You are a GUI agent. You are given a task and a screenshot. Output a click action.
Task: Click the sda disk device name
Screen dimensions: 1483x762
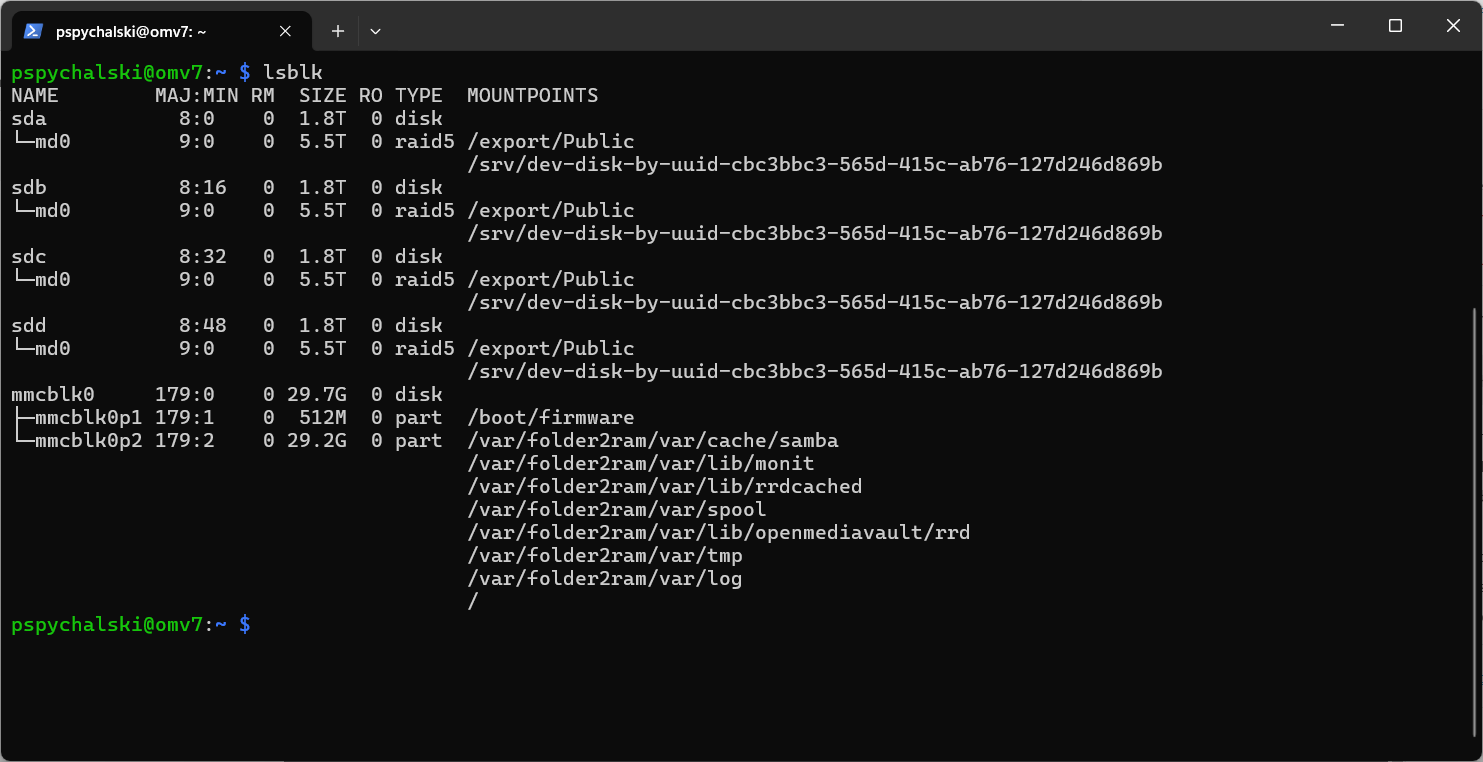pos(28,118)
